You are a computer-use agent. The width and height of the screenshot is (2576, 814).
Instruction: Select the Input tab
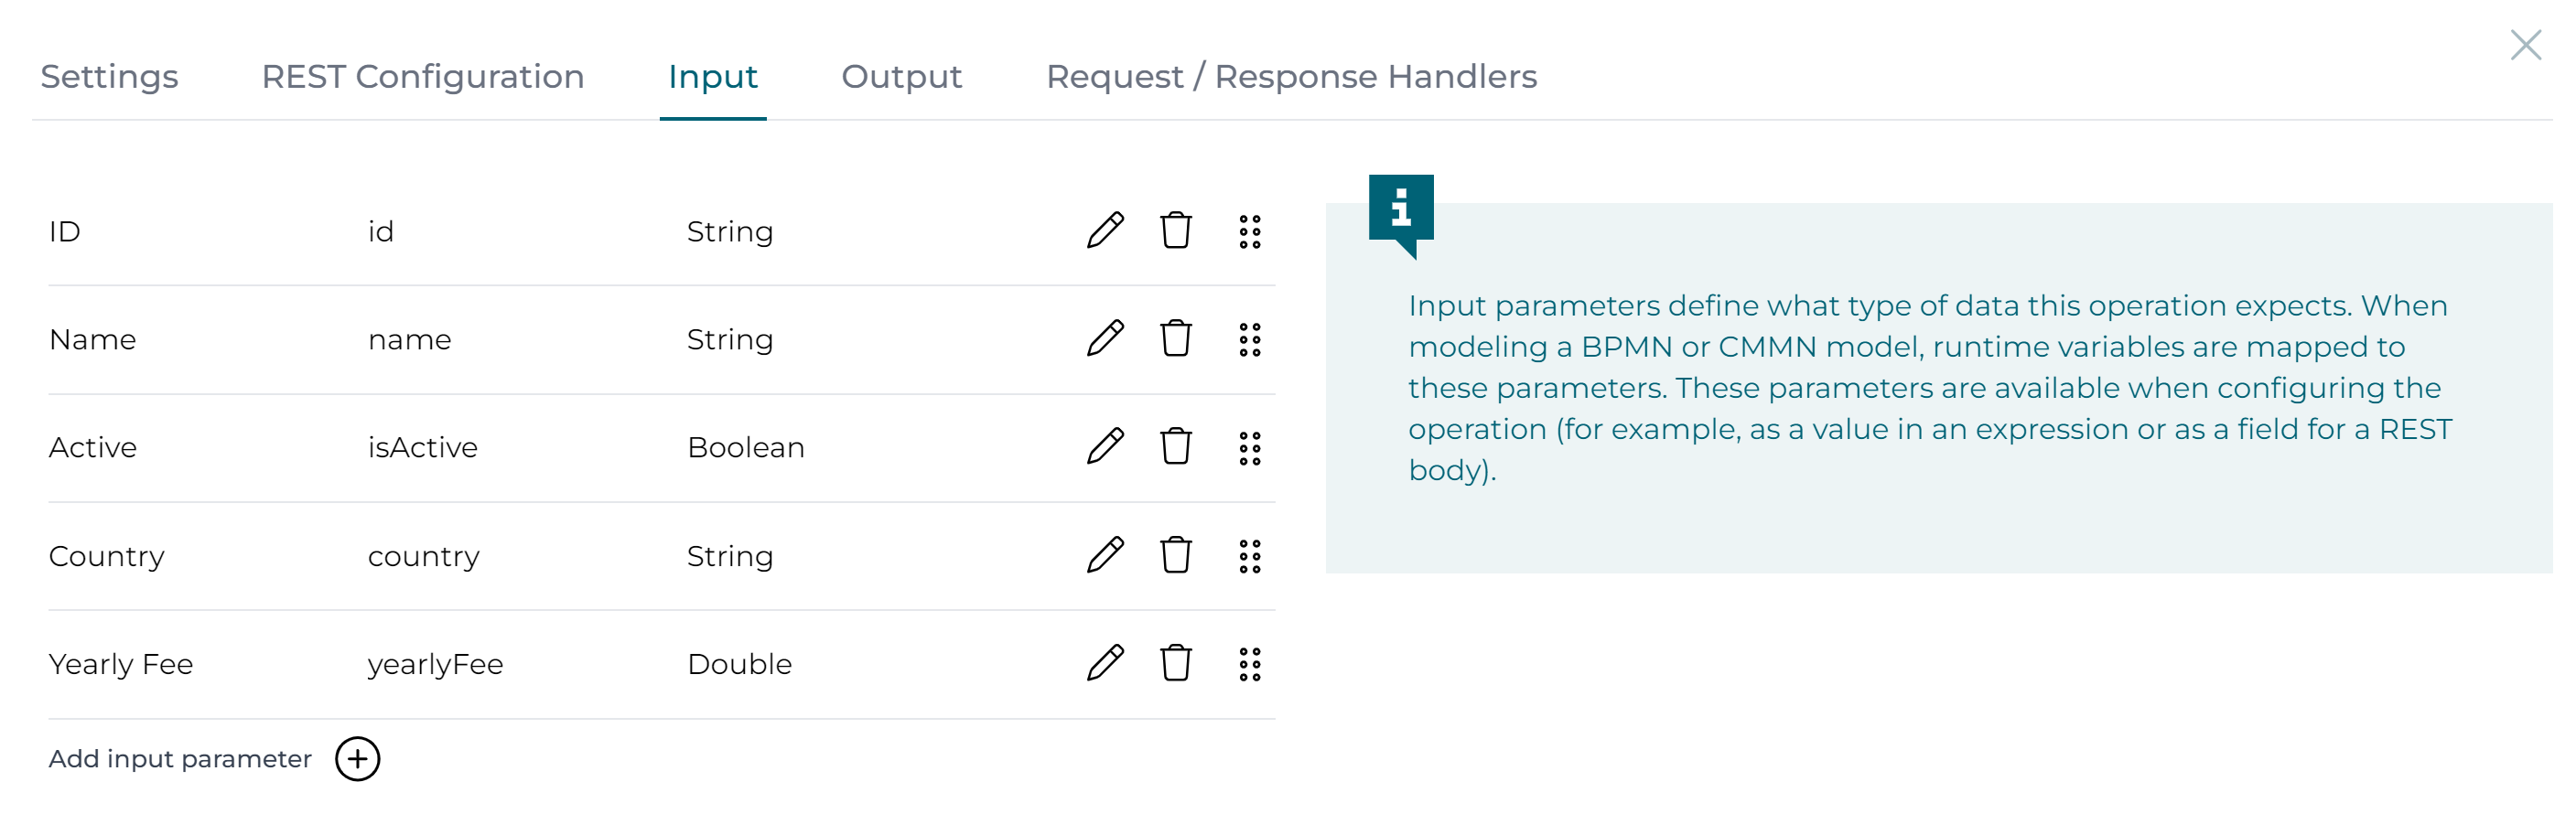coord(712,76)
